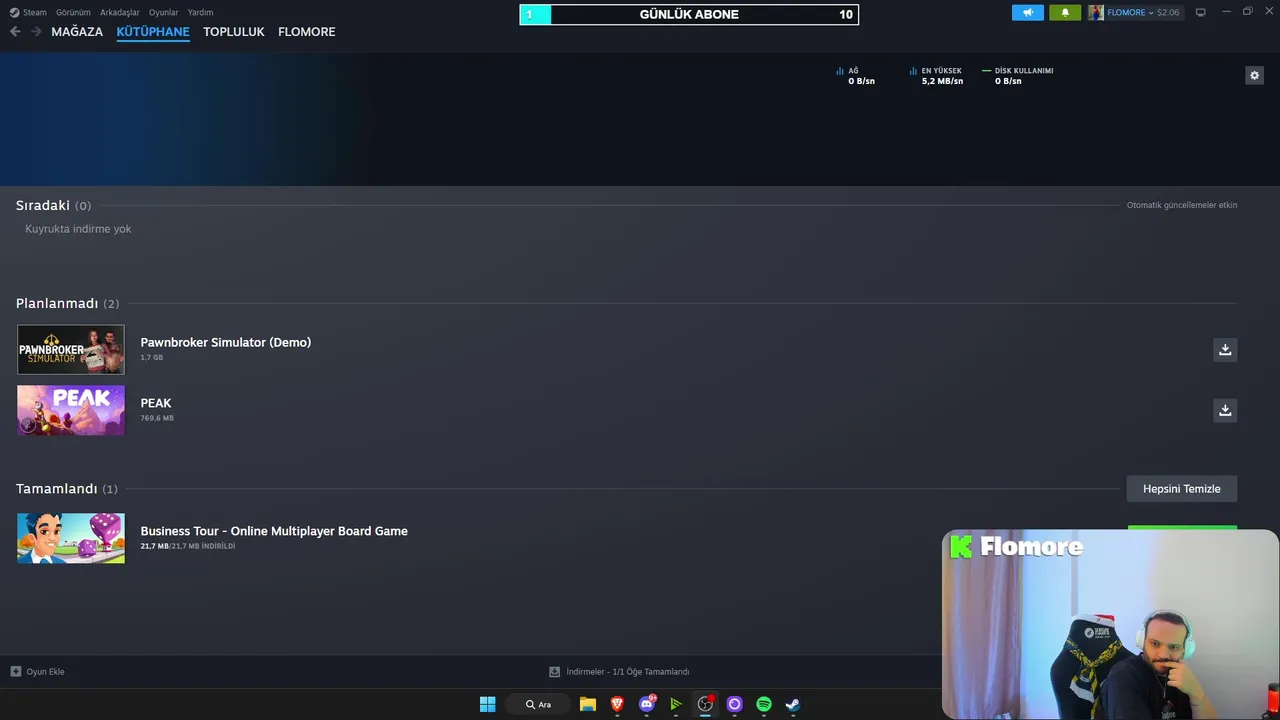Click the Tamamlandı (1) section header
This screenshot has height=720, width=1280.
point(67,489)
